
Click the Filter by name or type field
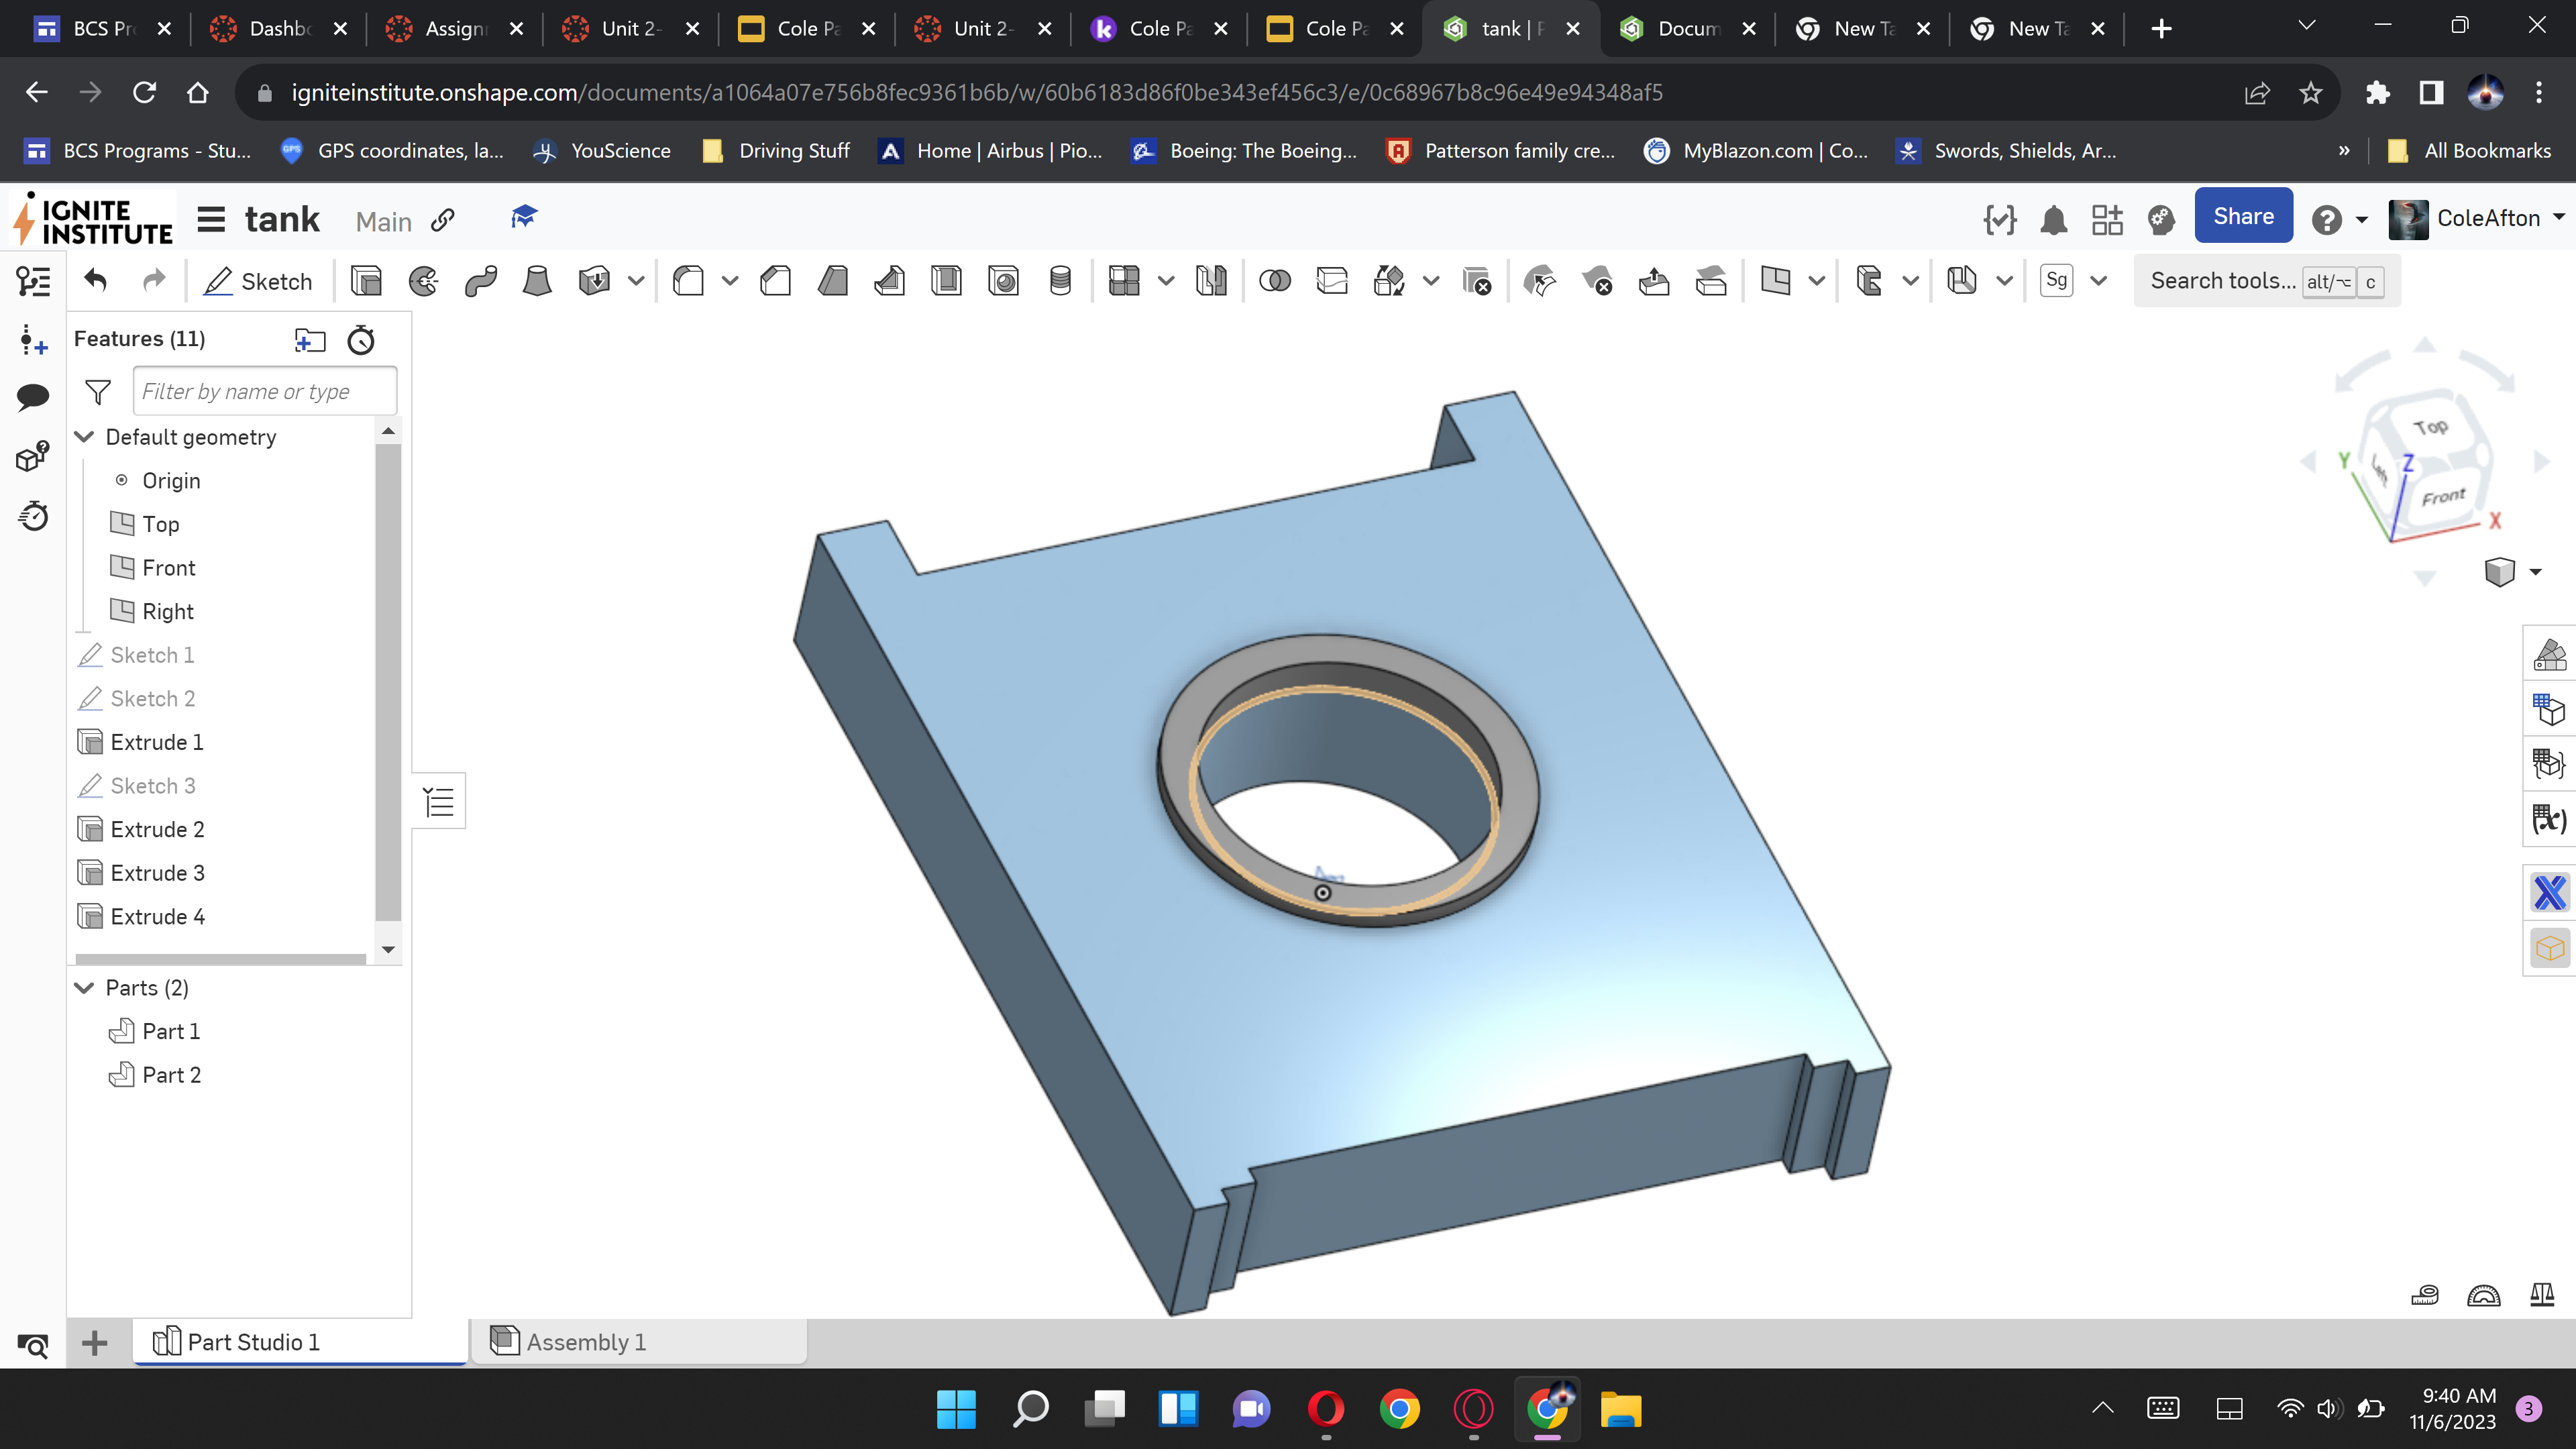point(264,391)
